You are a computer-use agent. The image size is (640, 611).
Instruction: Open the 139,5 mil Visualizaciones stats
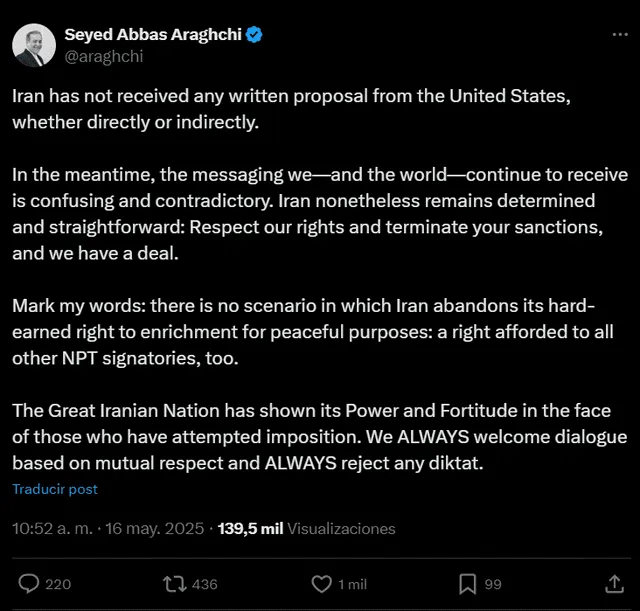point(307,529)
